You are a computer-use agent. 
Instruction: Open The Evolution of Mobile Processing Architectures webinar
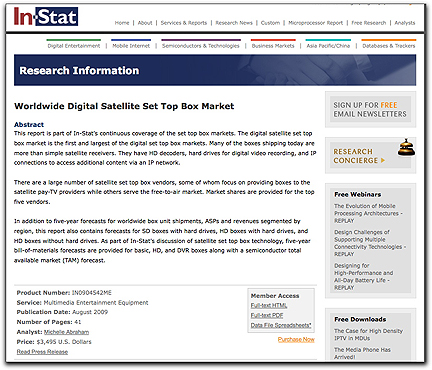(368, 213)
